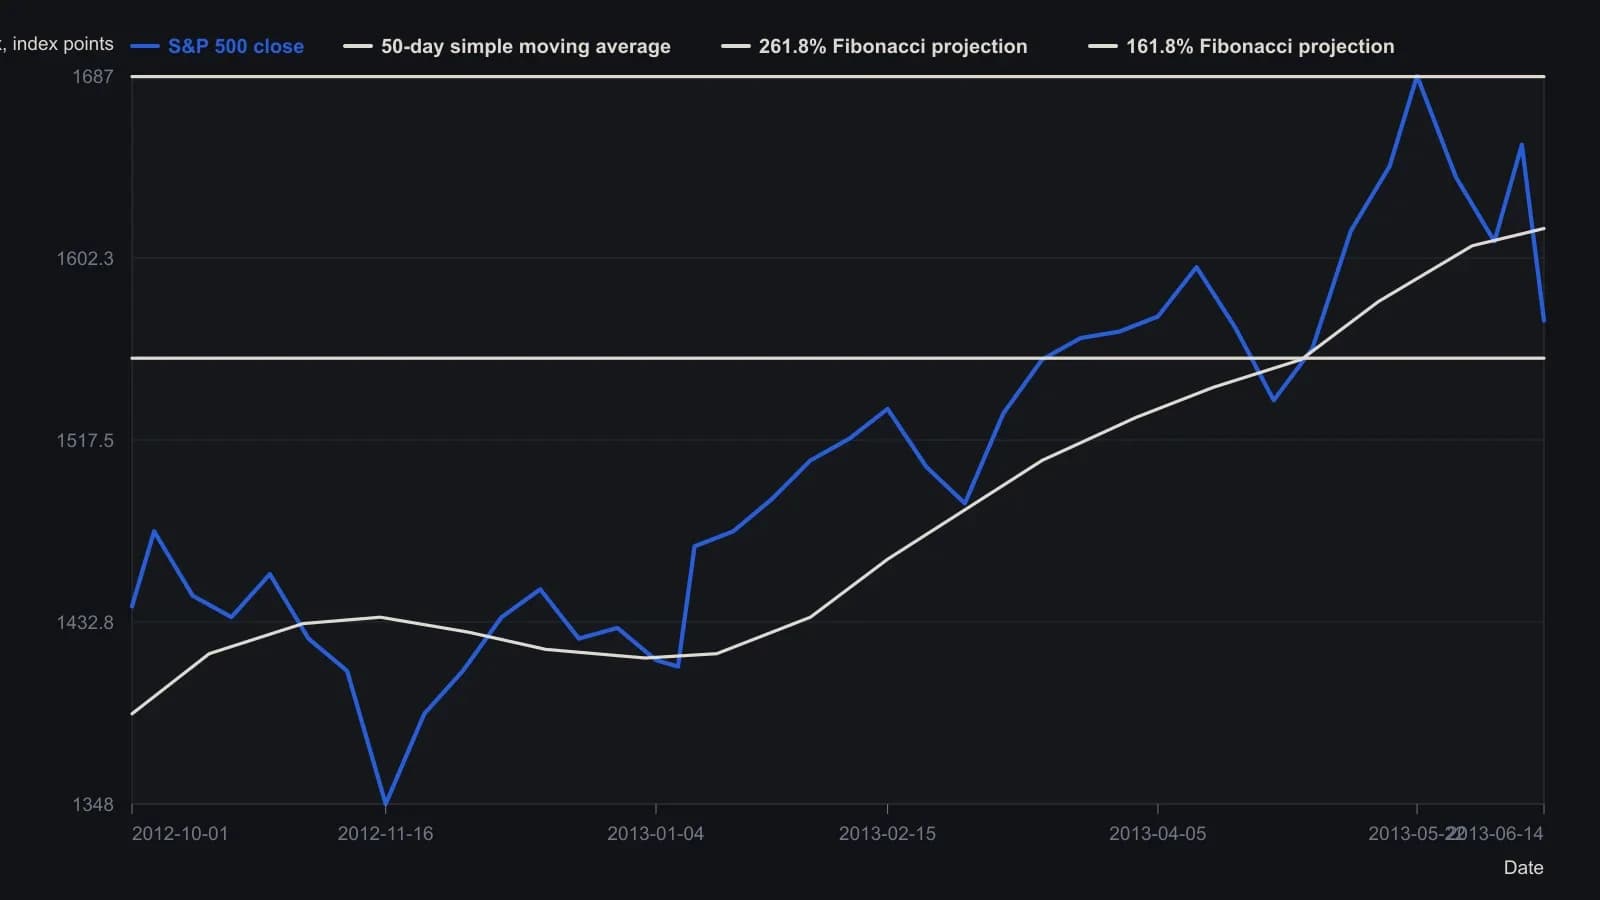The image size is (1600, 900).
Task: Click the 1432.8 y-axis tick label
Action: [x=85, y=622]
